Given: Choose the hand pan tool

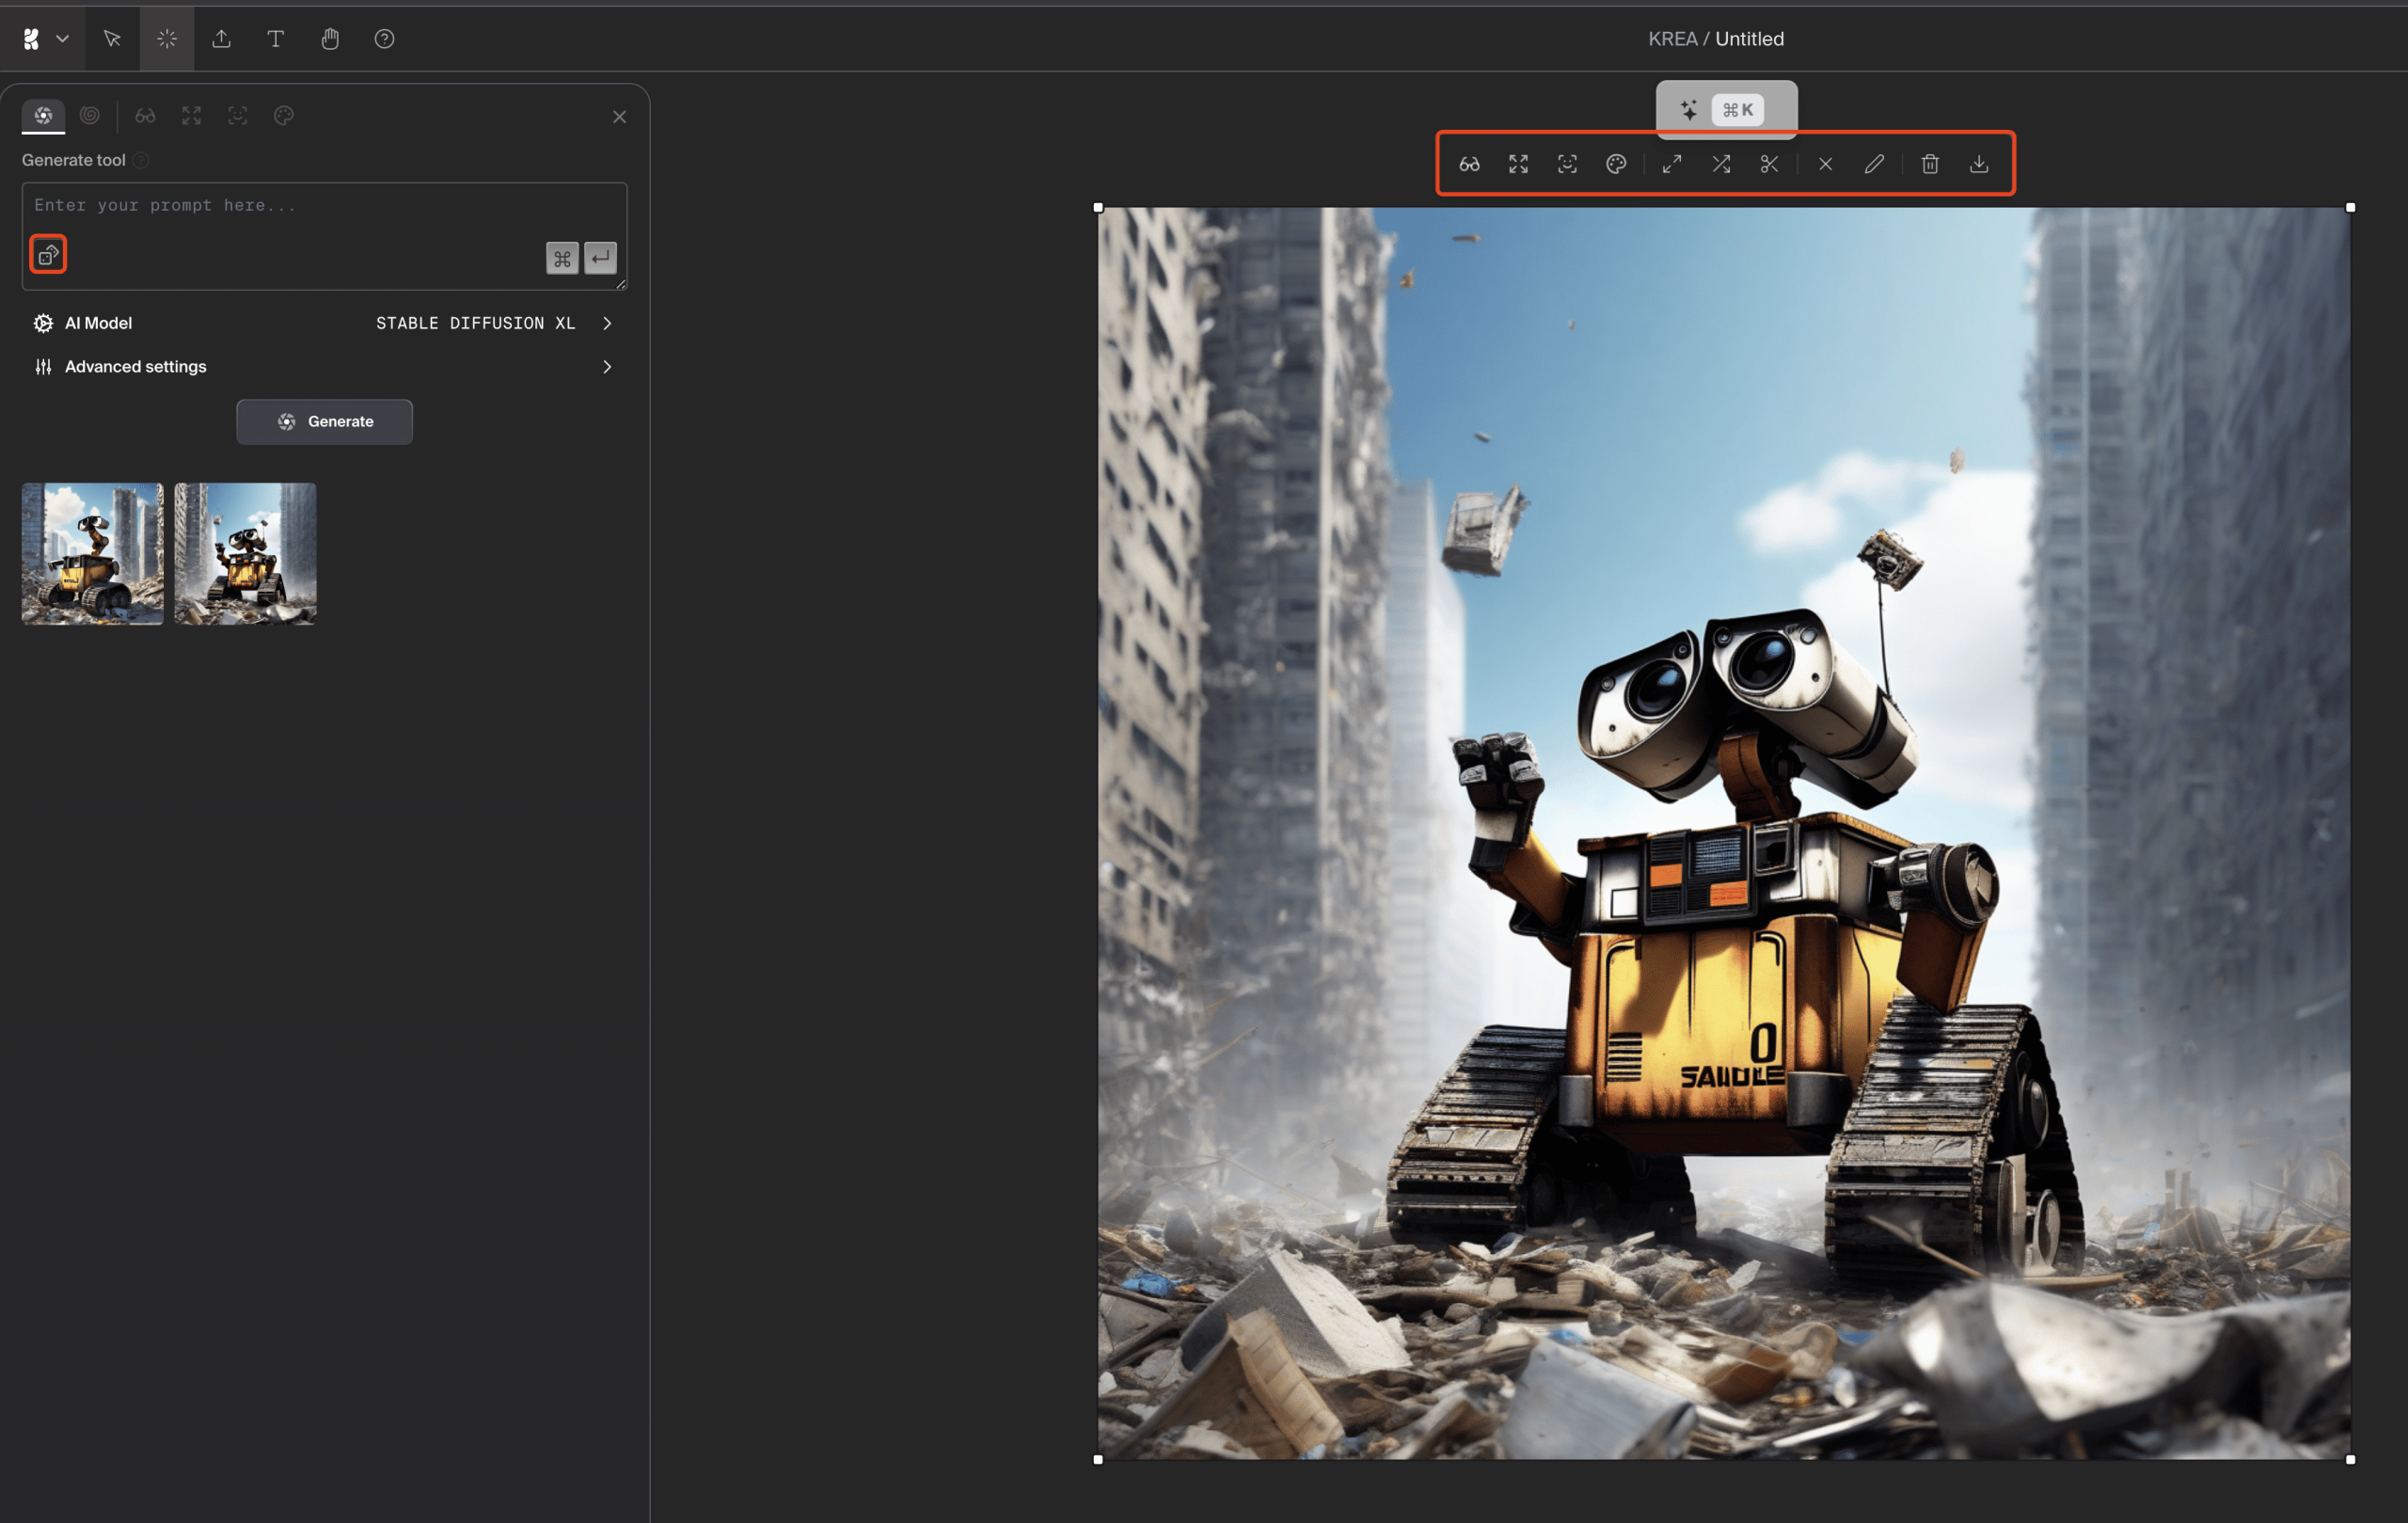Looking at the screenshot, I should pos(330,39).
